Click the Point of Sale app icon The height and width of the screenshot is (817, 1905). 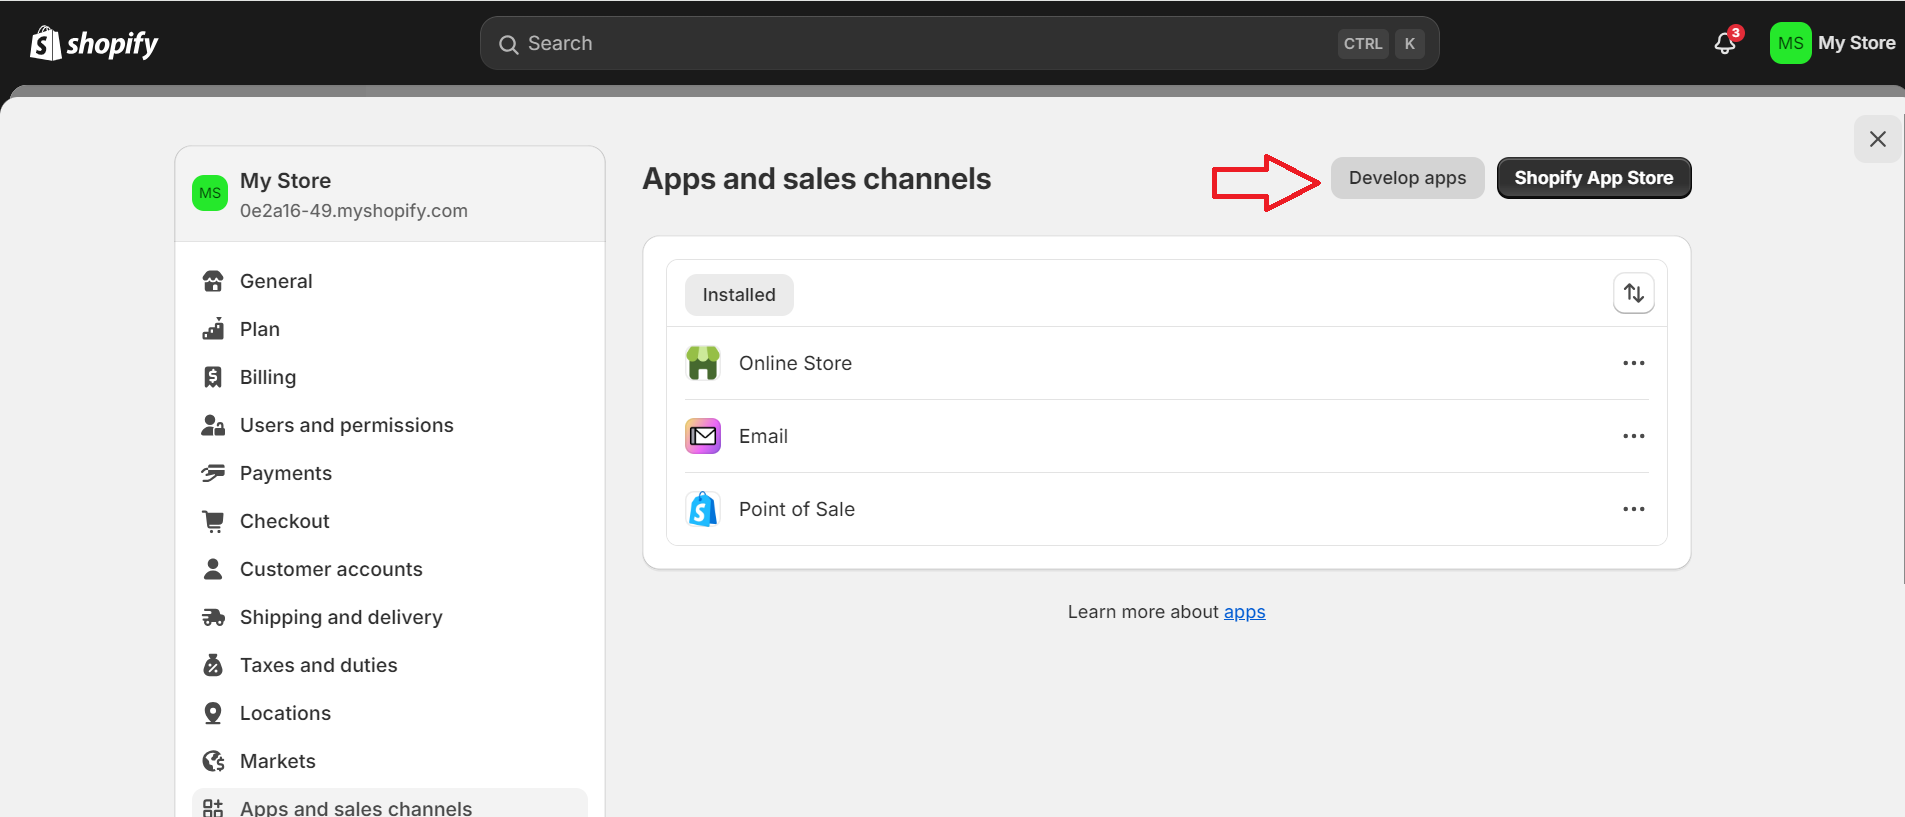pyautogui.click(x=703, y=509)
